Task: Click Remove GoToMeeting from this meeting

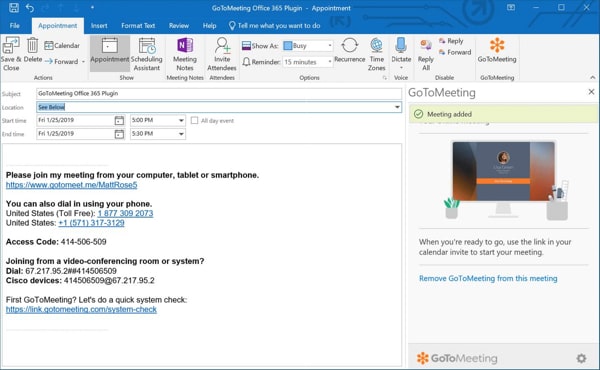Action: coord(488,279)
